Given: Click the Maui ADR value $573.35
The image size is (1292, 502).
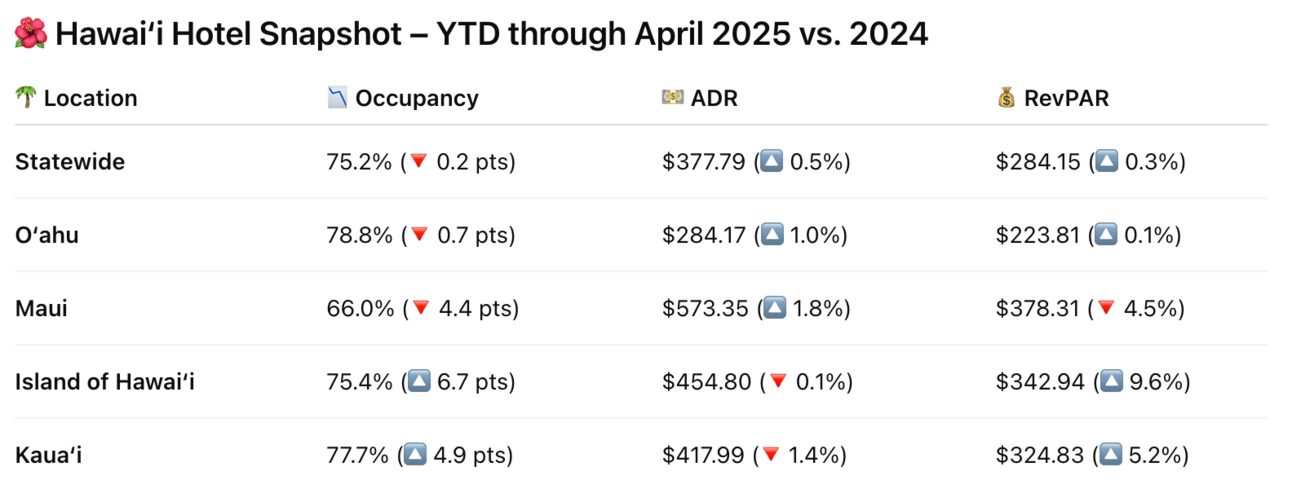Looking at the screenshot, I should [x=705, y=309].
